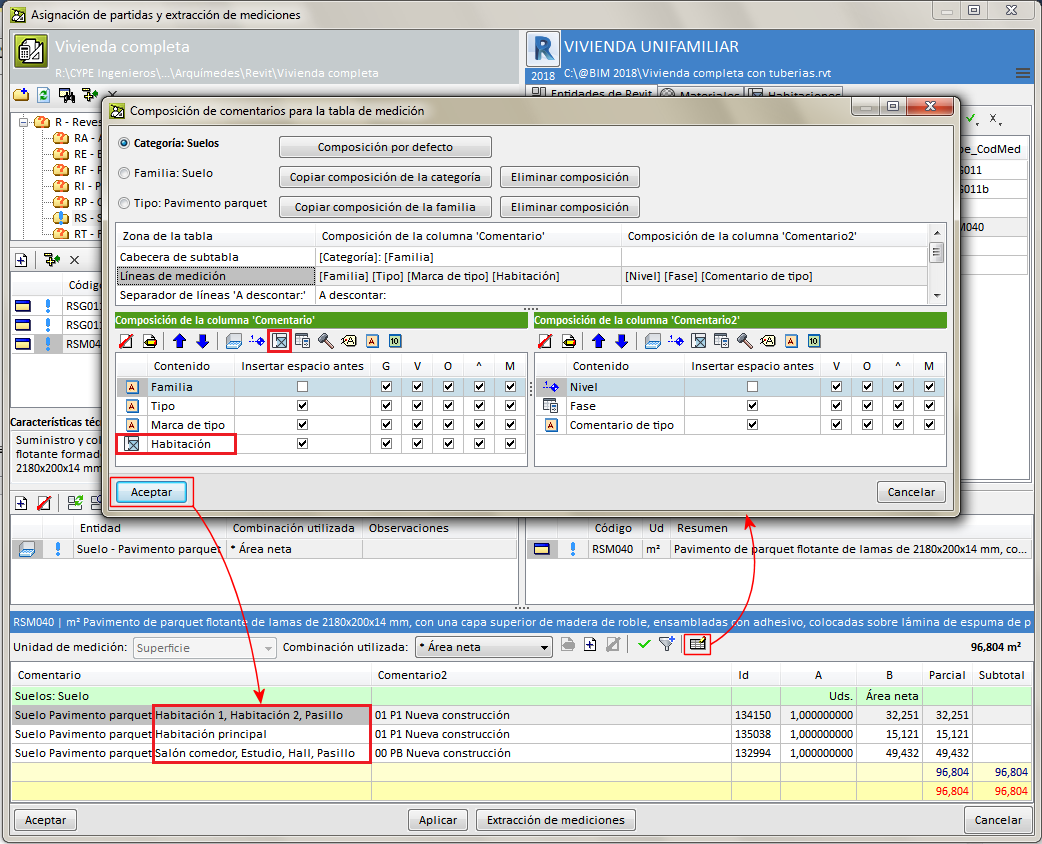Click 'Copiar composición de la familia'
This screenshot has width=1042, height=844.
[x=385, y=207]
